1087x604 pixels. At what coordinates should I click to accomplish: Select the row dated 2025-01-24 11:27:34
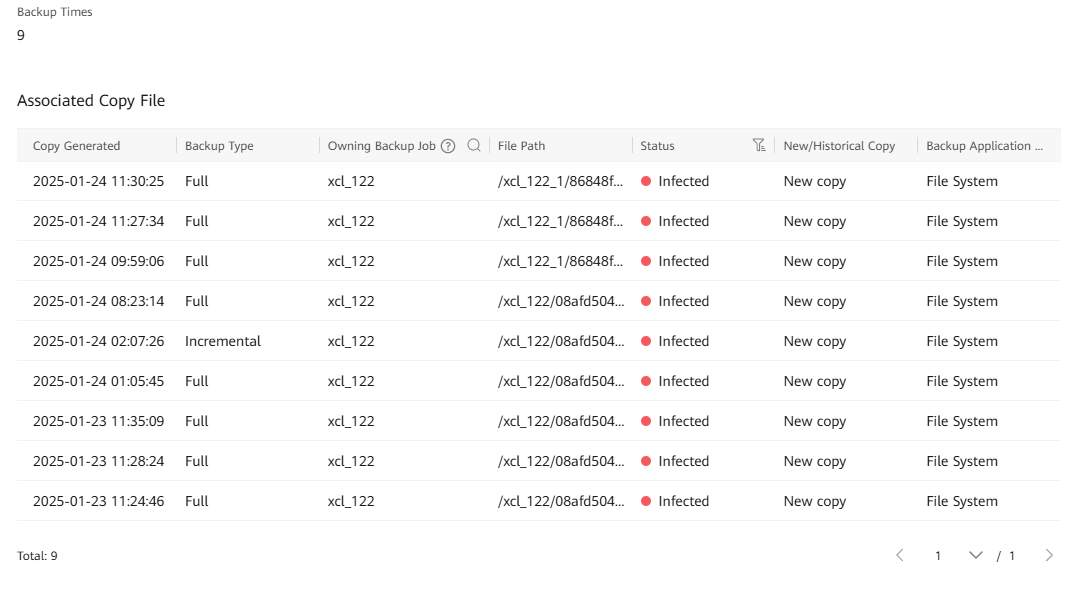coord(98,222)
